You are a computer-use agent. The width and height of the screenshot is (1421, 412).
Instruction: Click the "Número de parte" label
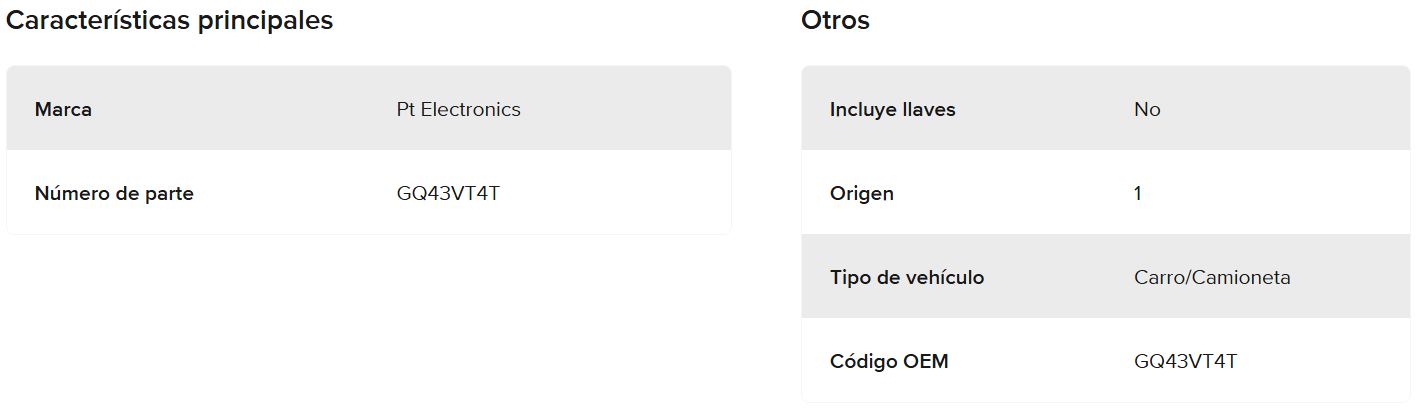(x=114, y=193)
